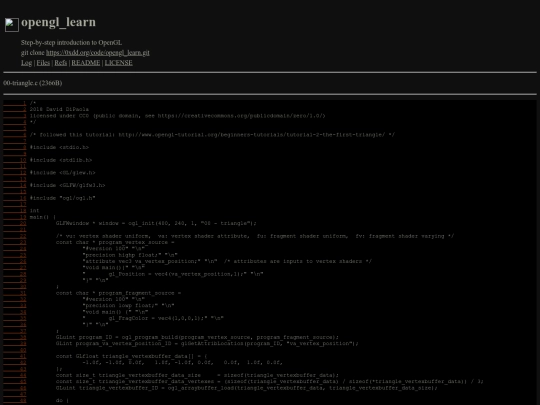Click the 'triangle_vertexbuffer_data_size' declaration line
Viewport: 540px width, 405px height.
[197, 375]
